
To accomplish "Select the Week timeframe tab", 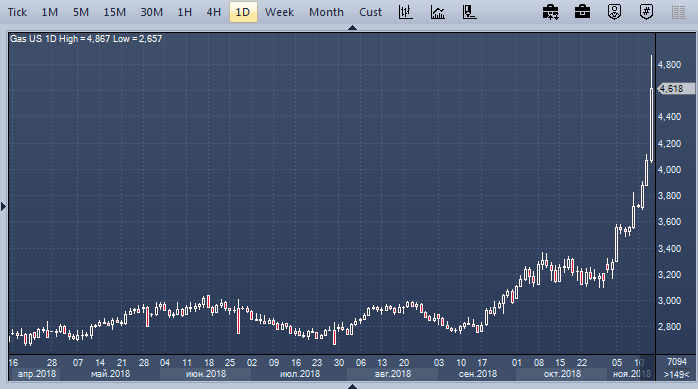I will tap(279, 12).
